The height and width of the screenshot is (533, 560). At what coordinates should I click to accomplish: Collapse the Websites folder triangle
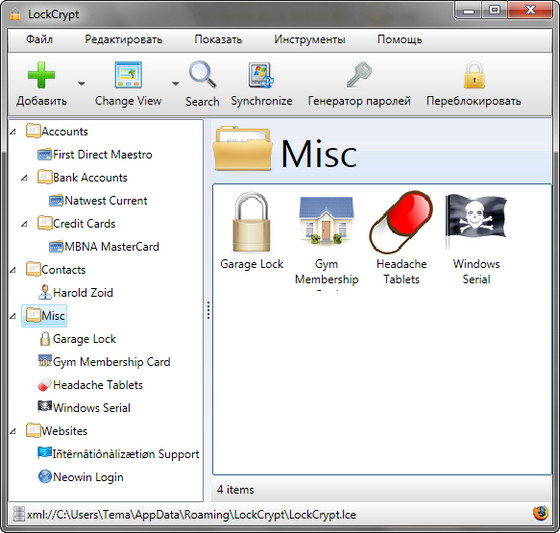(13, 431)
